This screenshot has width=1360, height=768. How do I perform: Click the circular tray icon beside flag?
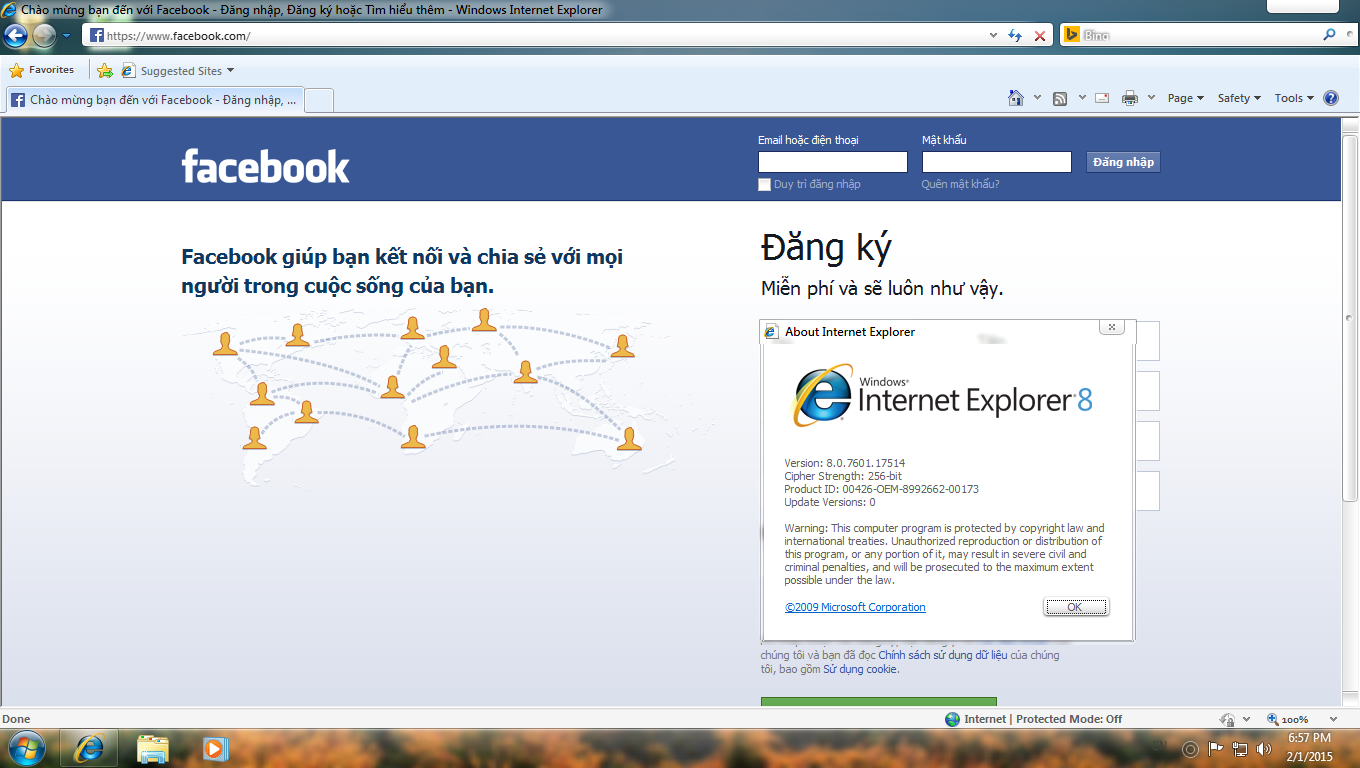[x=1190, y=748]
